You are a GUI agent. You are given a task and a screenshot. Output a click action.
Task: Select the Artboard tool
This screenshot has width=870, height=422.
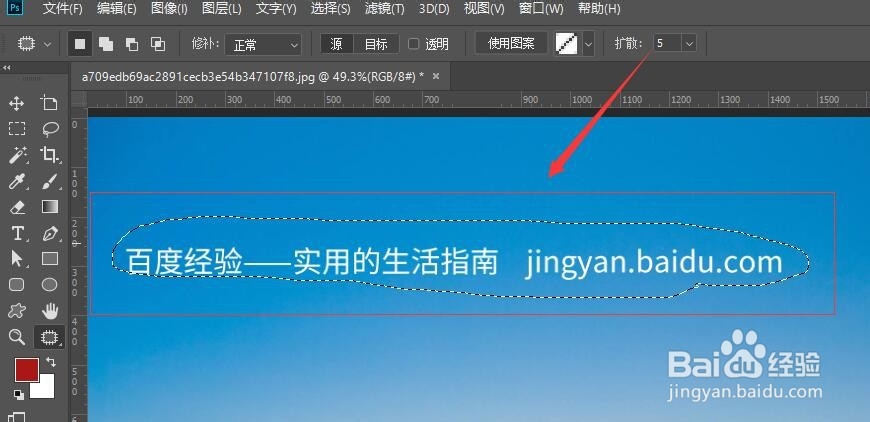[49, 103]
